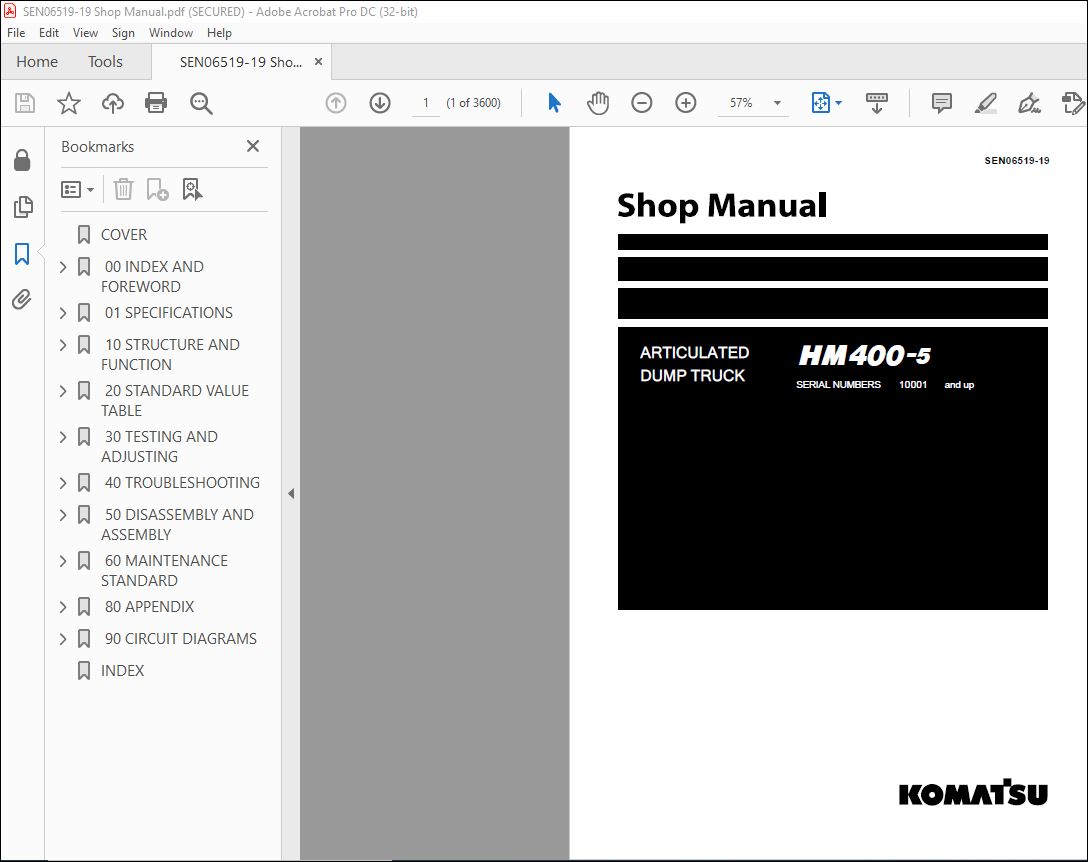Close the SEN06519-19 document tab
Image resolution: width=1088 pixels, height=862 pixels.
tap(318, 62)
